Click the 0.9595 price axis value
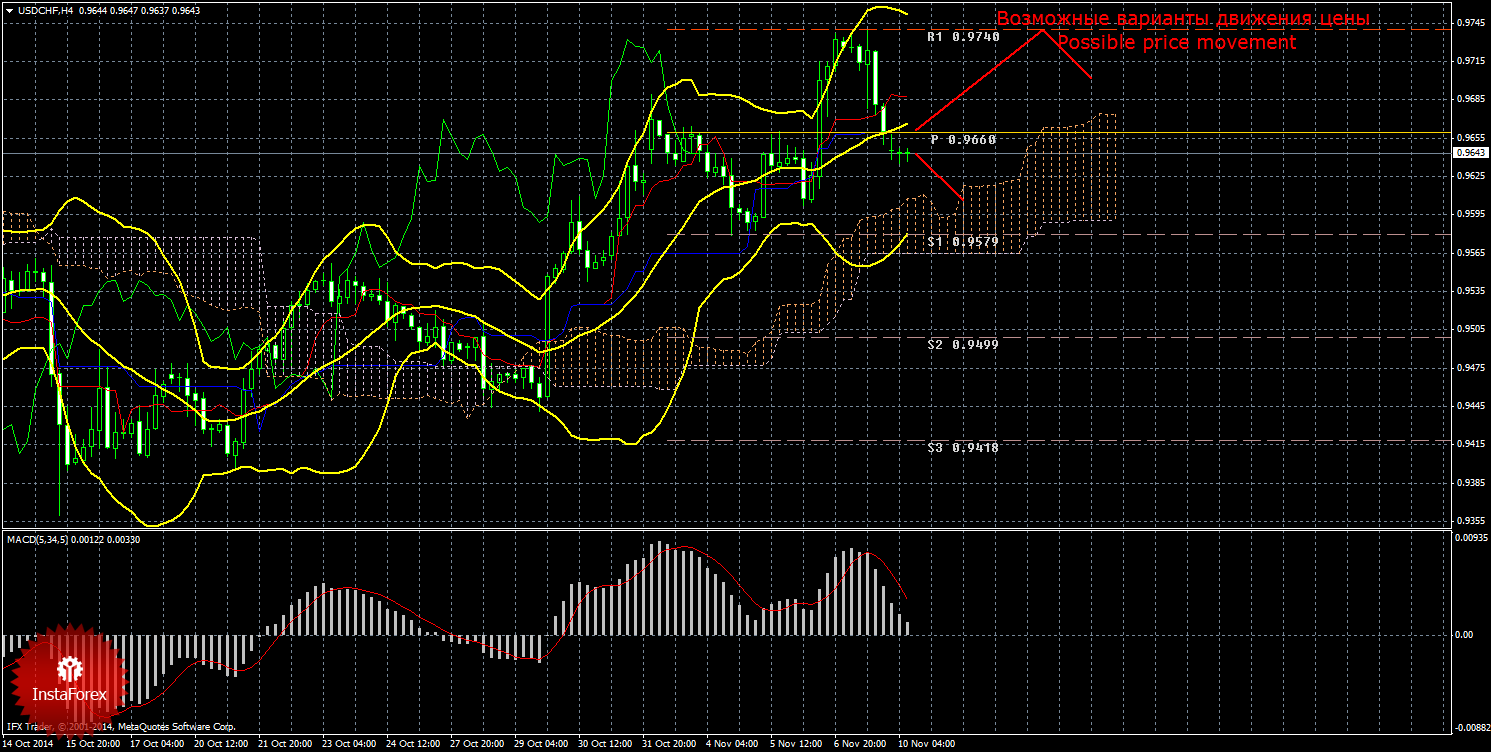The image size is (1491, 752). (1469, 214)
